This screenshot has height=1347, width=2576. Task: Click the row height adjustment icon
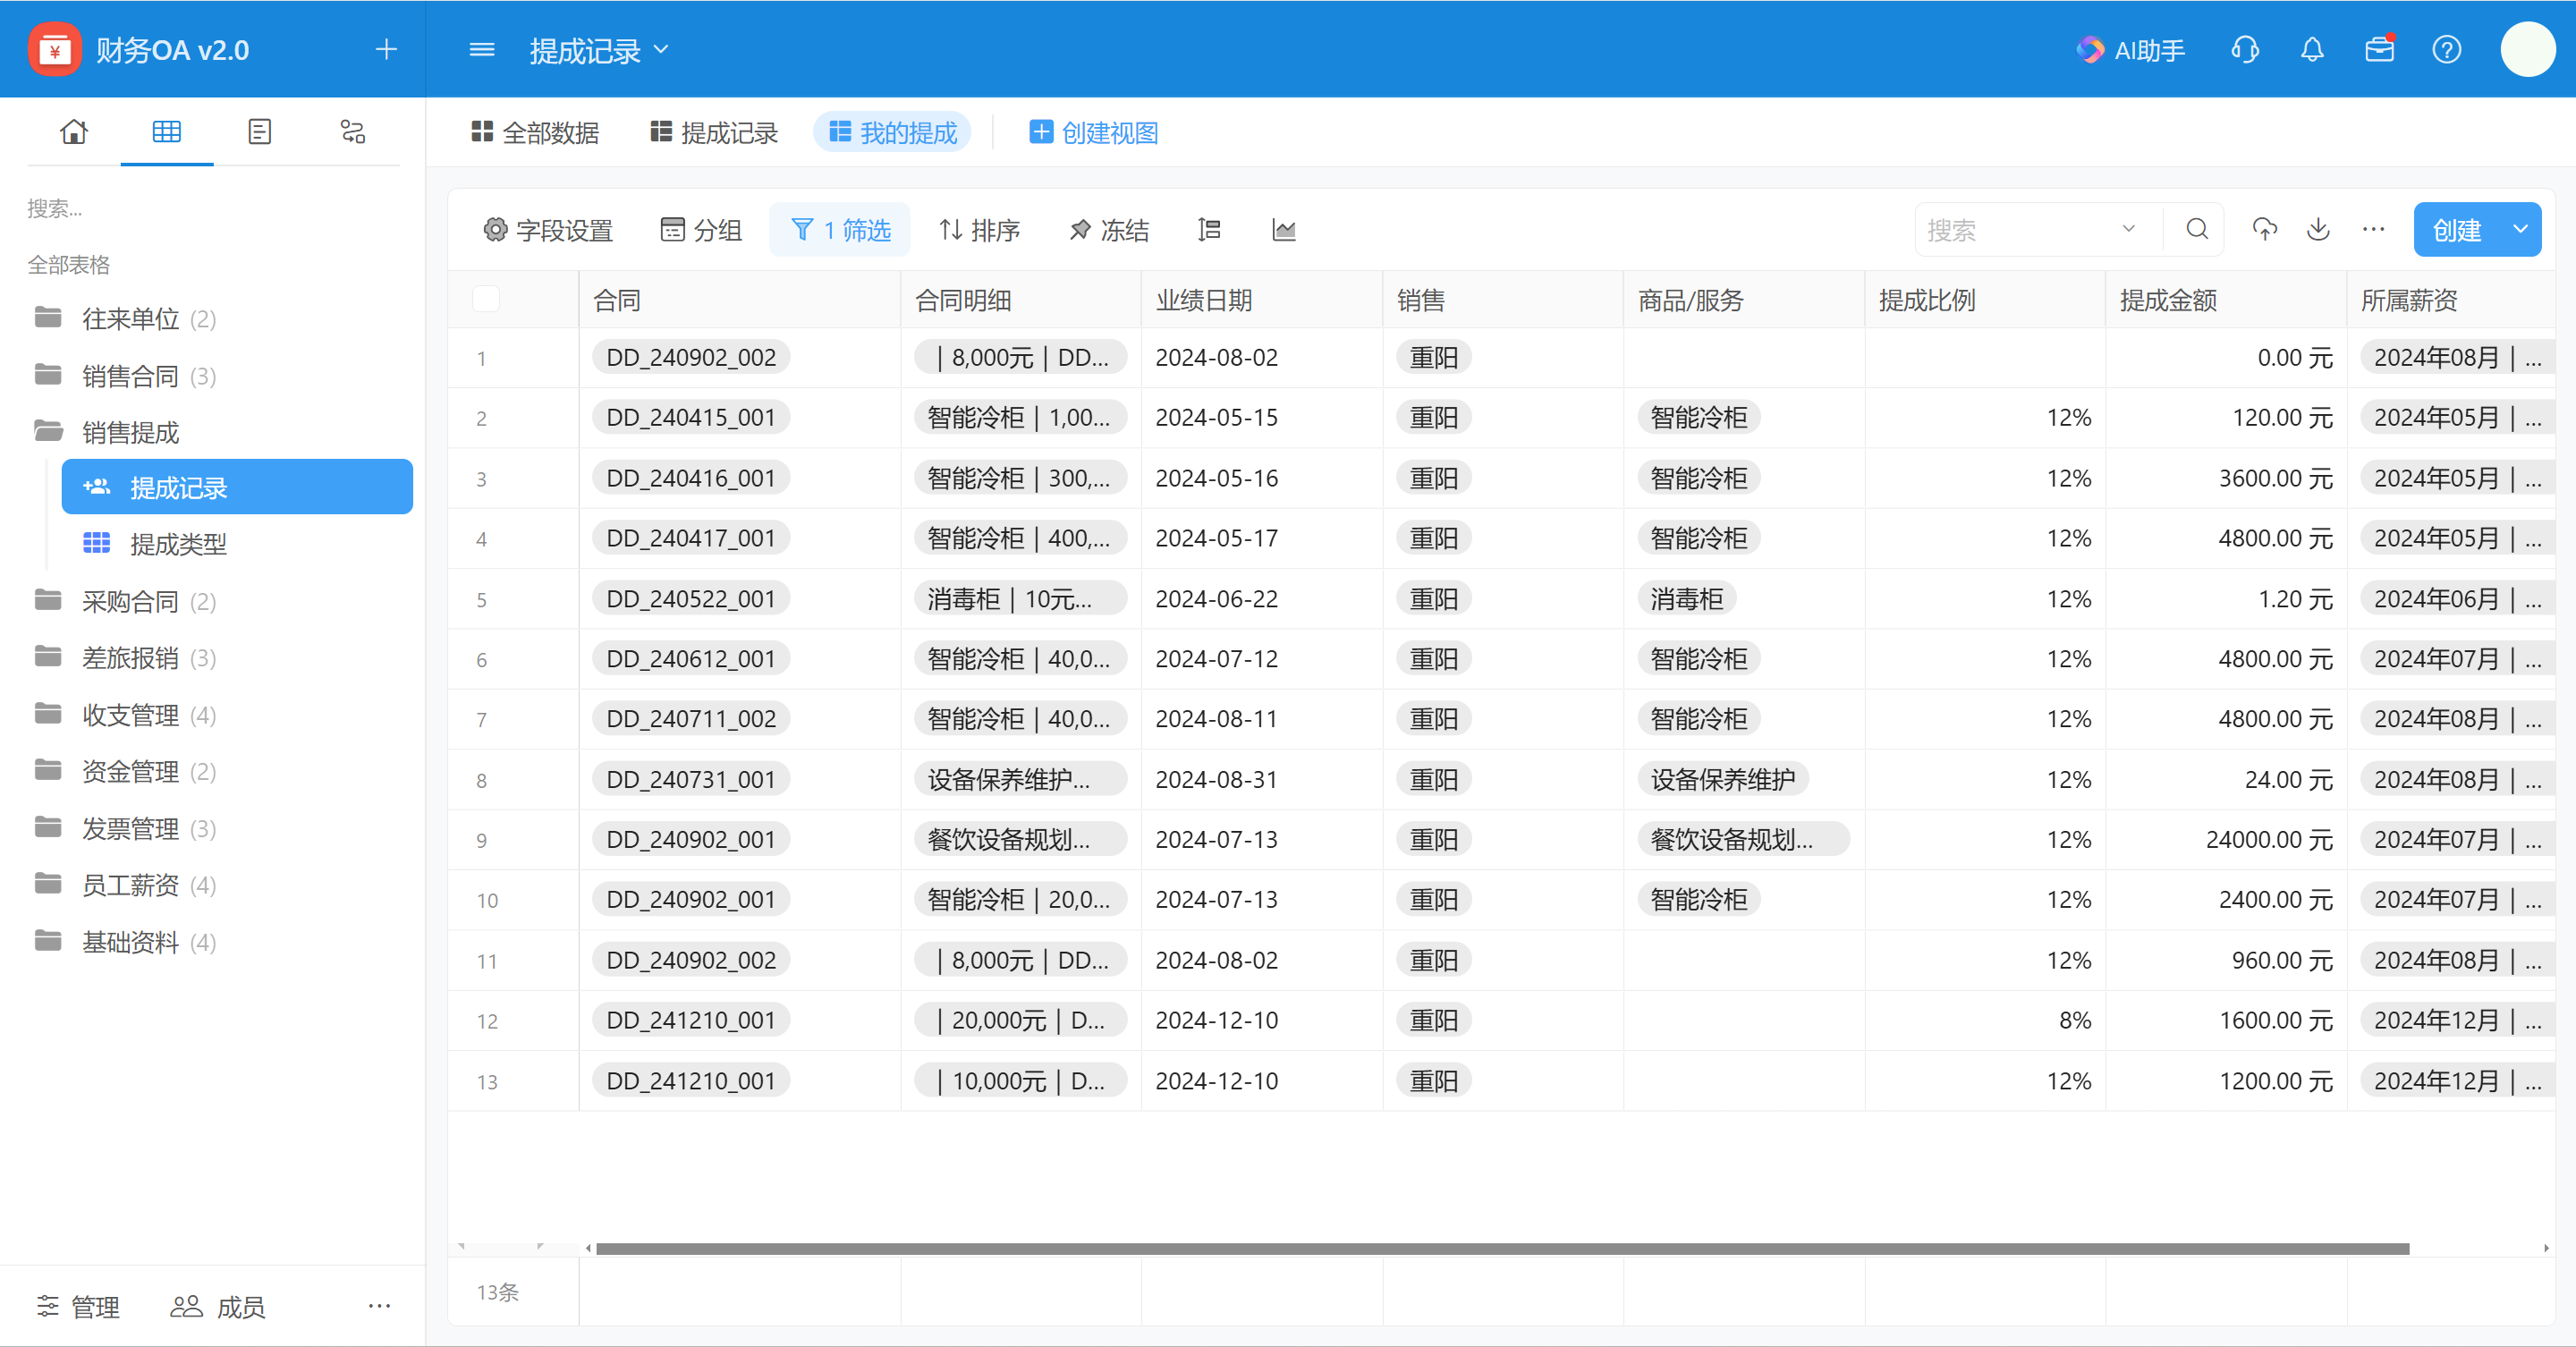coord(1210,230)
